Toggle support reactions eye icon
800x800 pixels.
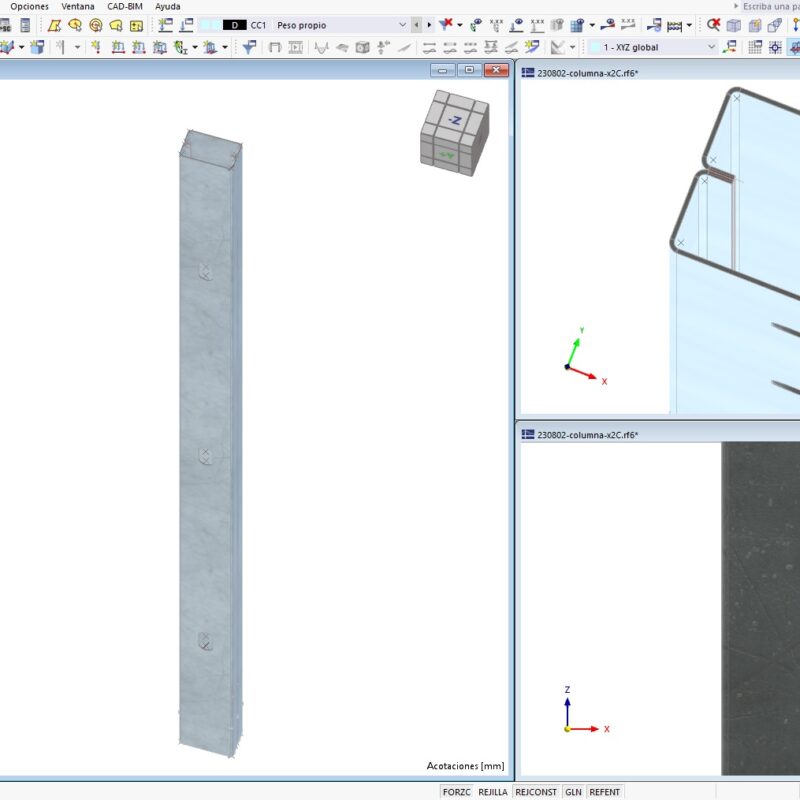click(x=516, y=25)
